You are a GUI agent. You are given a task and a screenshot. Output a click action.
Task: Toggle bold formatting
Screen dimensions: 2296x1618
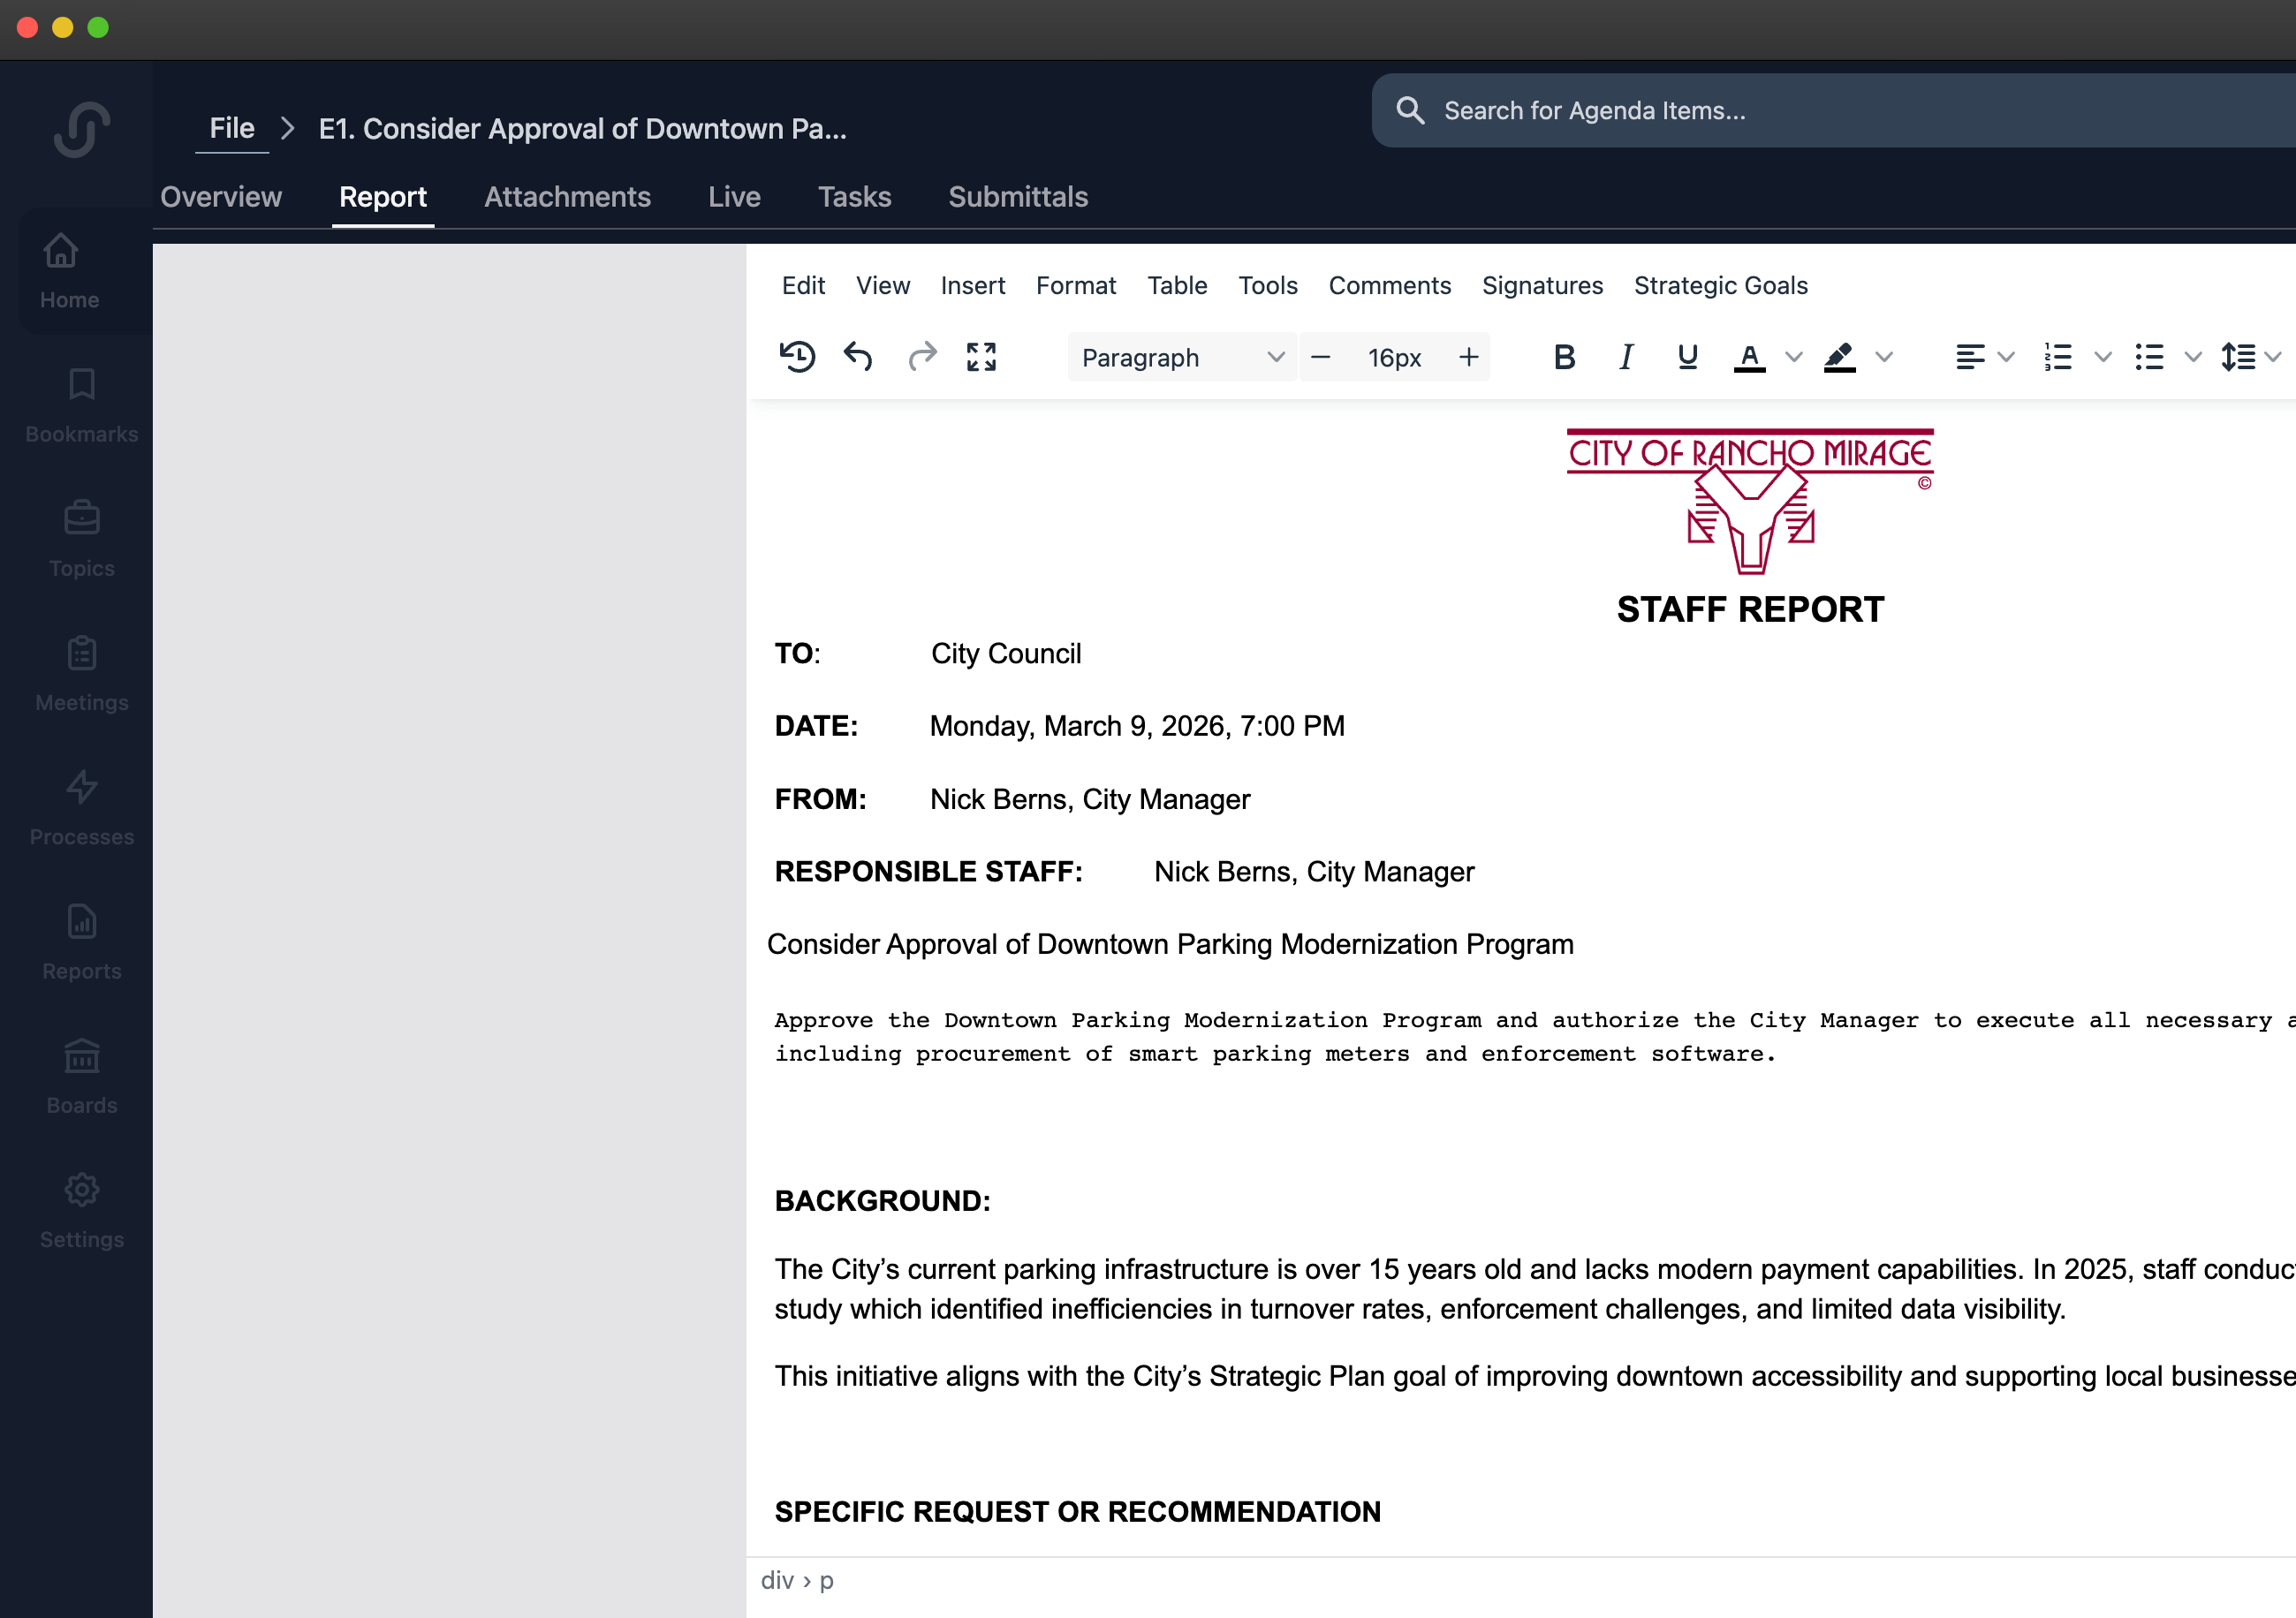[x=1564, y=357]
